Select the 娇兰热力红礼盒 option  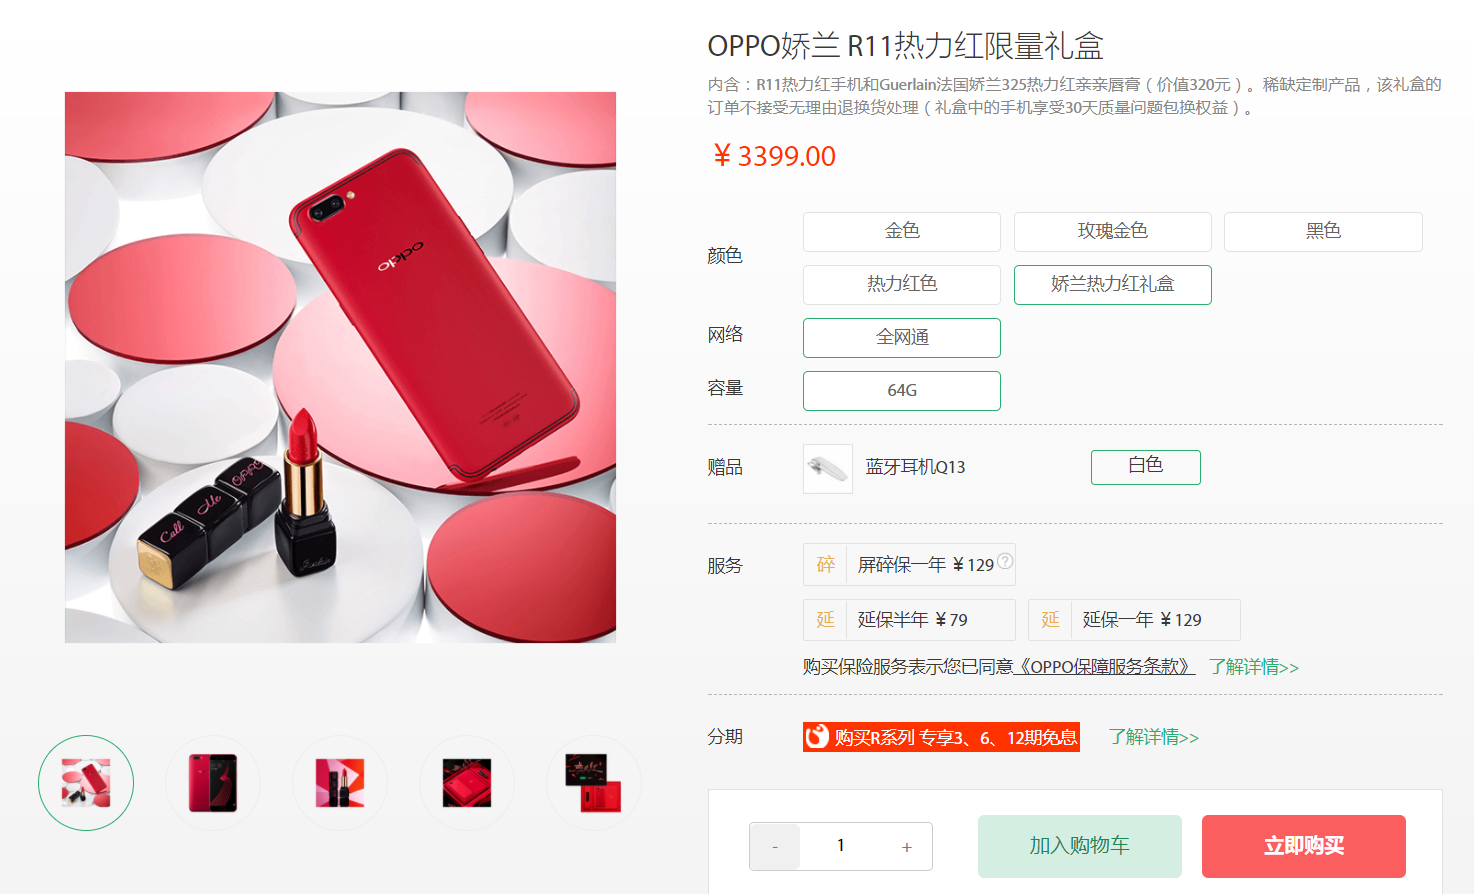[1113, 285]
